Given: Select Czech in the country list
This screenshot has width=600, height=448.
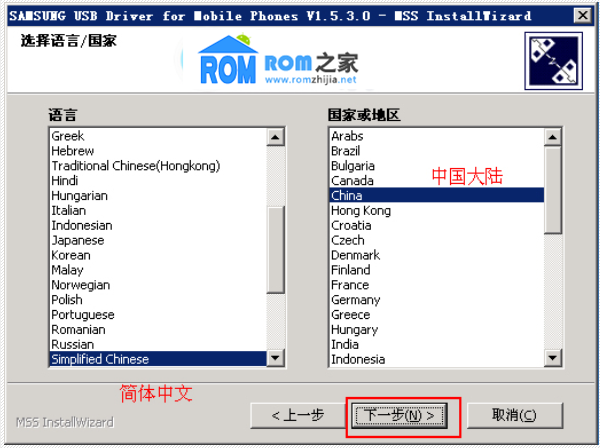Looking at the screenshot, I should click(x=437, y=240).
